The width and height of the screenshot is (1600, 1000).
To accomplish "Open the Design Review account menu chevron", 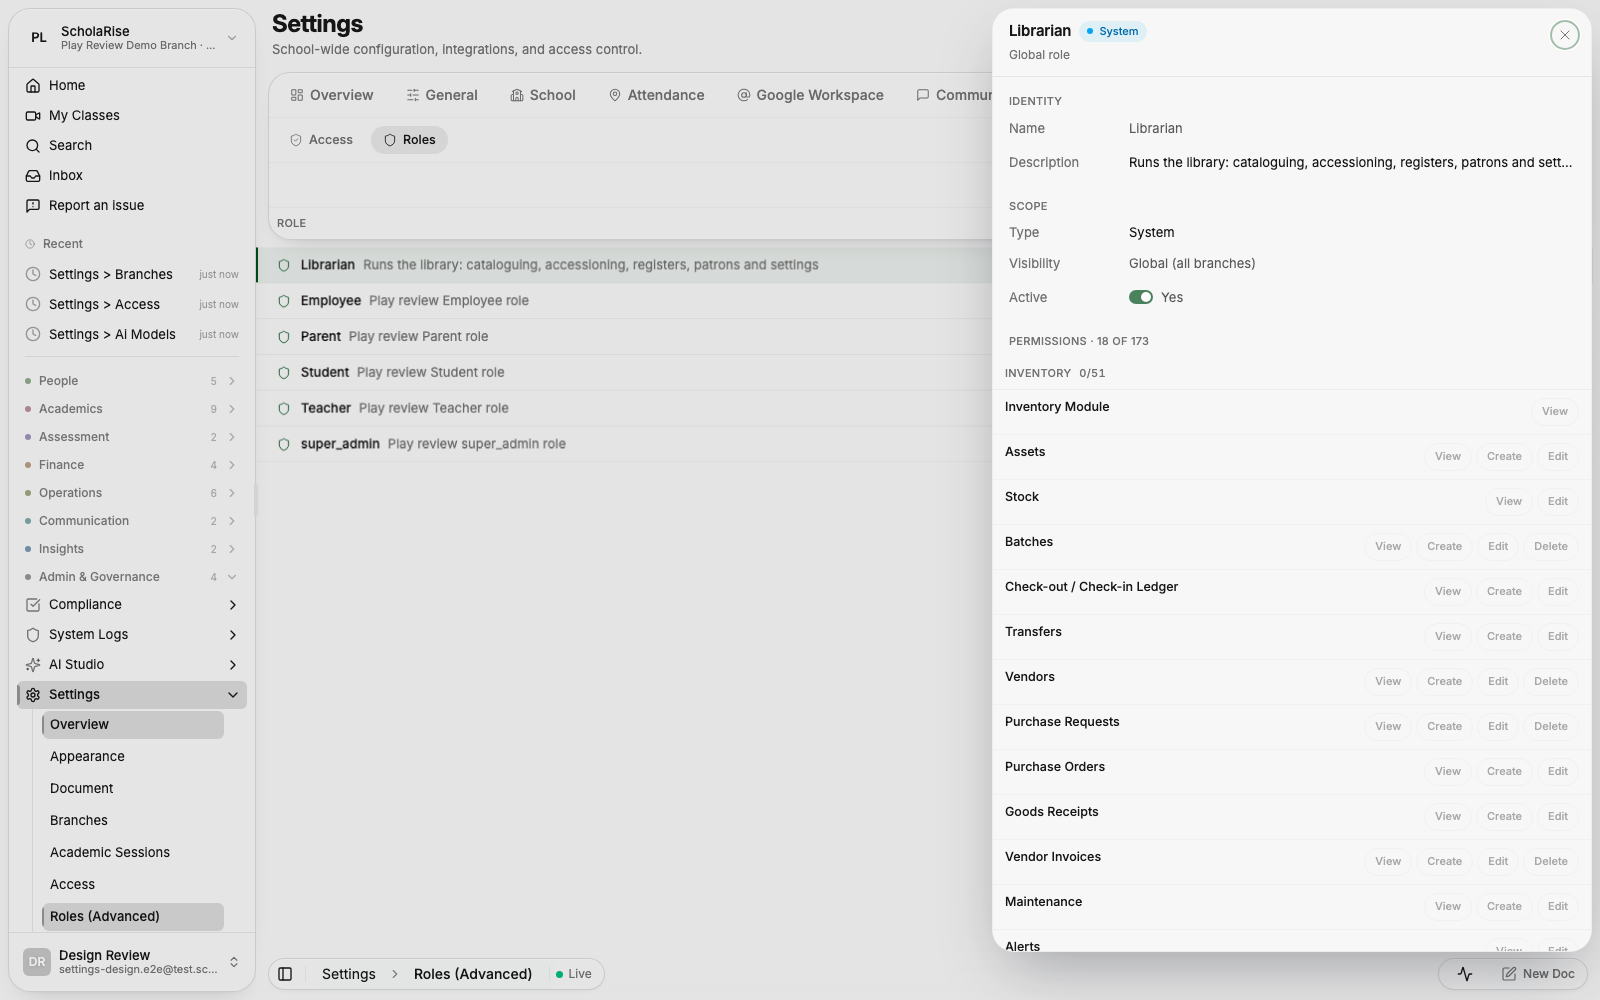I will (x=234, y=962).
